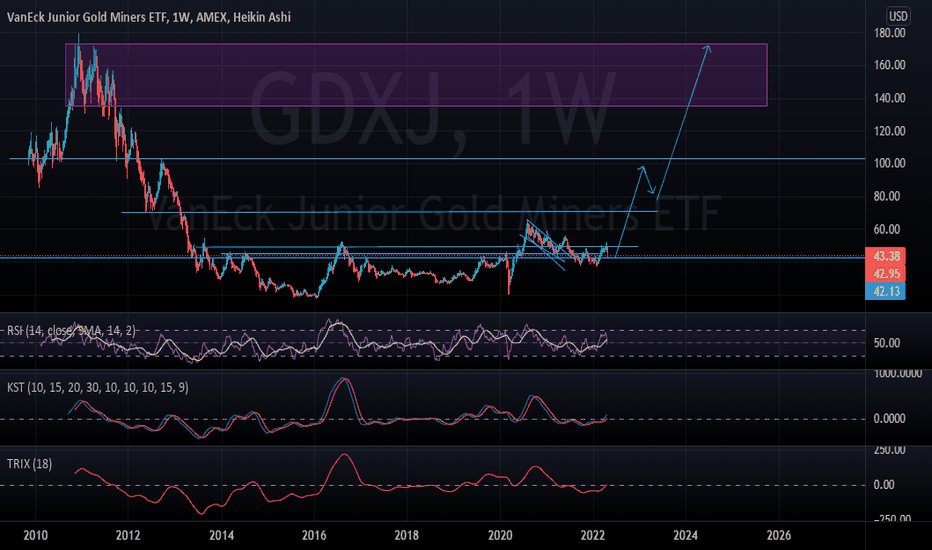Click the red 42.95 price label
The width and height of the screenshot is (932, 550).
click(886, 274)
